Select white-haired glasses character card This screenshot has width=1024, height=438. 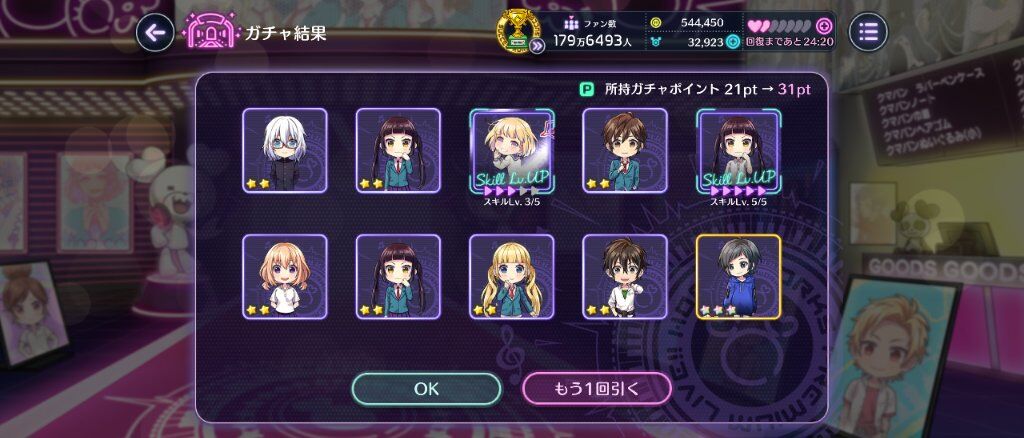285,150
